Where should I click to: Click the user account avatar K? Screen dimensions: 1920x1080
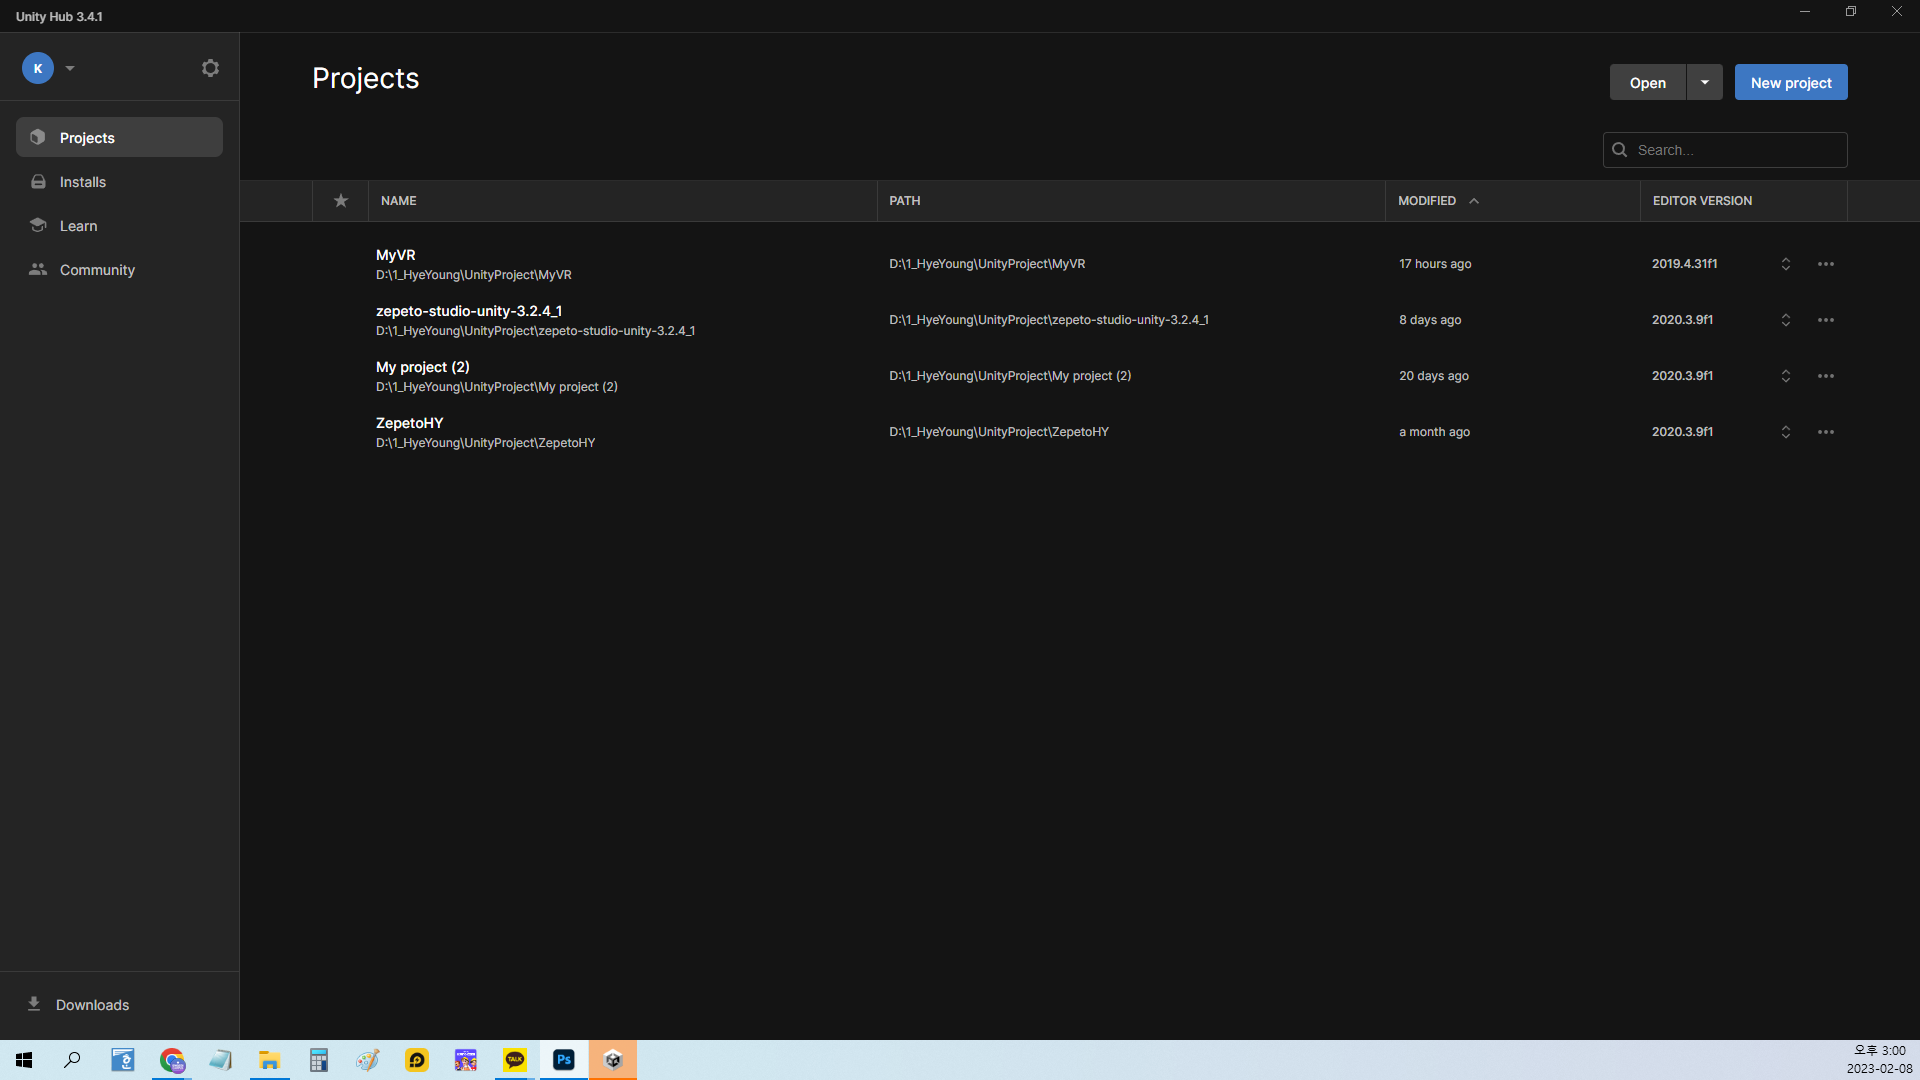point(38,68)
